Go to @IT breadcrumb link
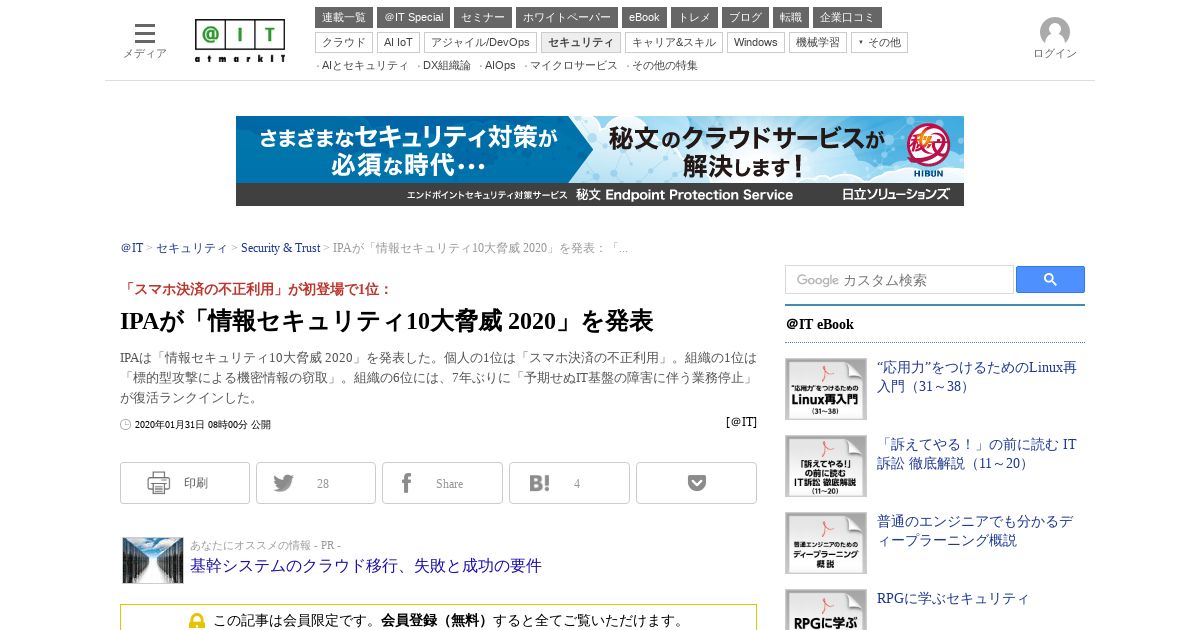1200x630 pixels. tap(132, 248)
